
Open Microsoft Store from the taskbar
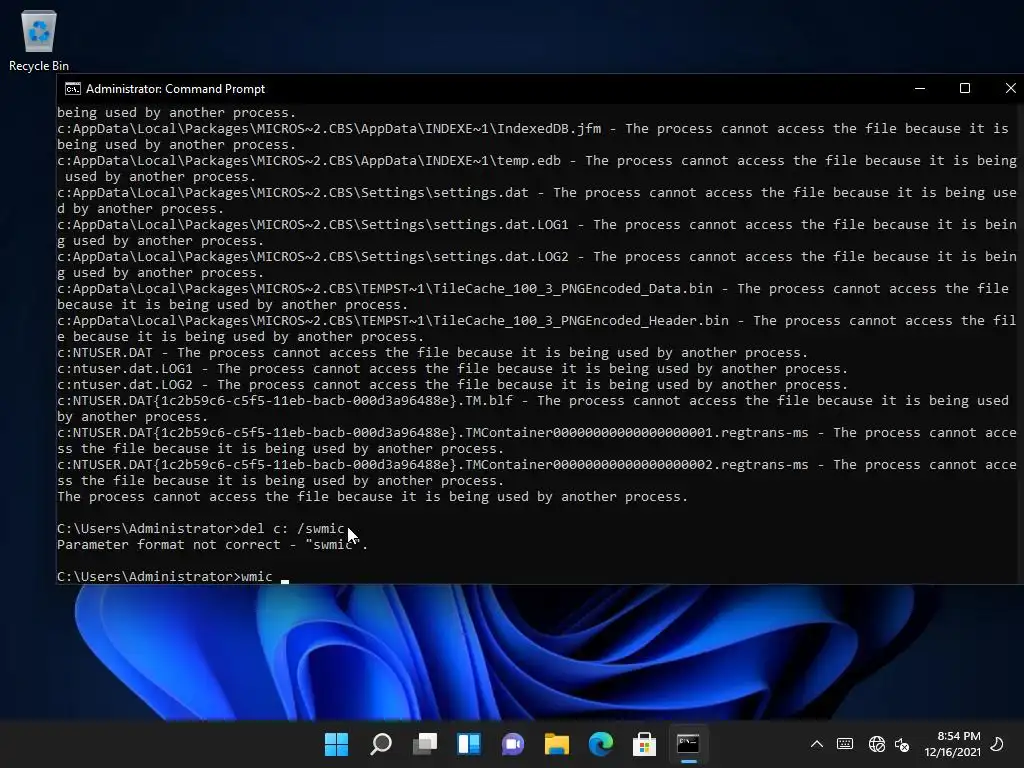click(x=644, y=744)
